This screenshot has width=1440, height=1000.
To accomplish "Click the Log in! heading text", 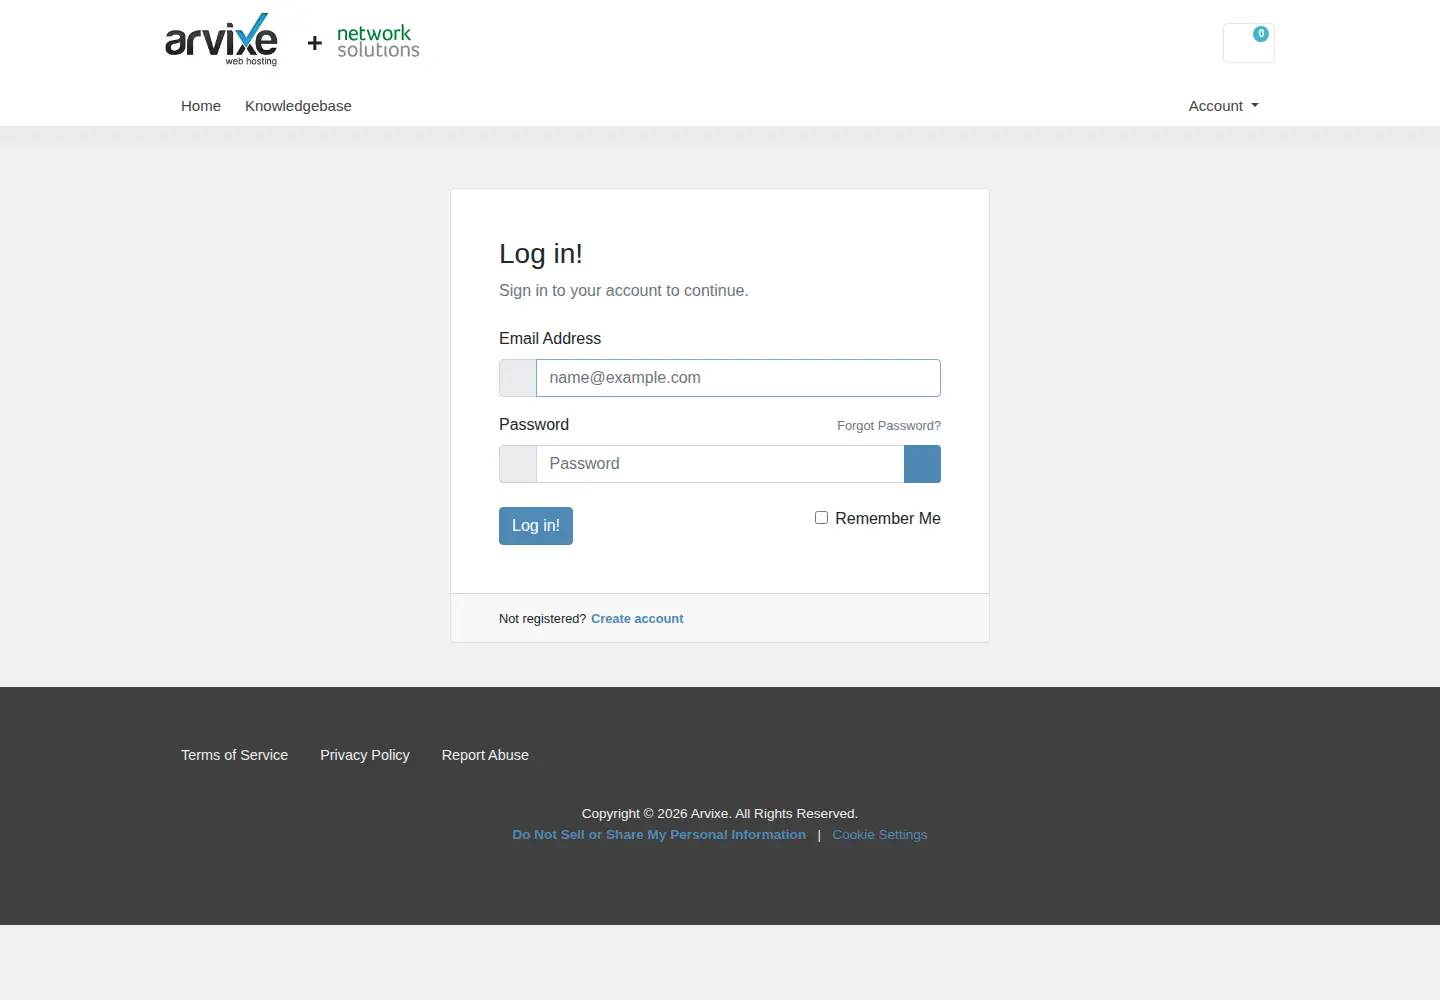I will point(541,254).
